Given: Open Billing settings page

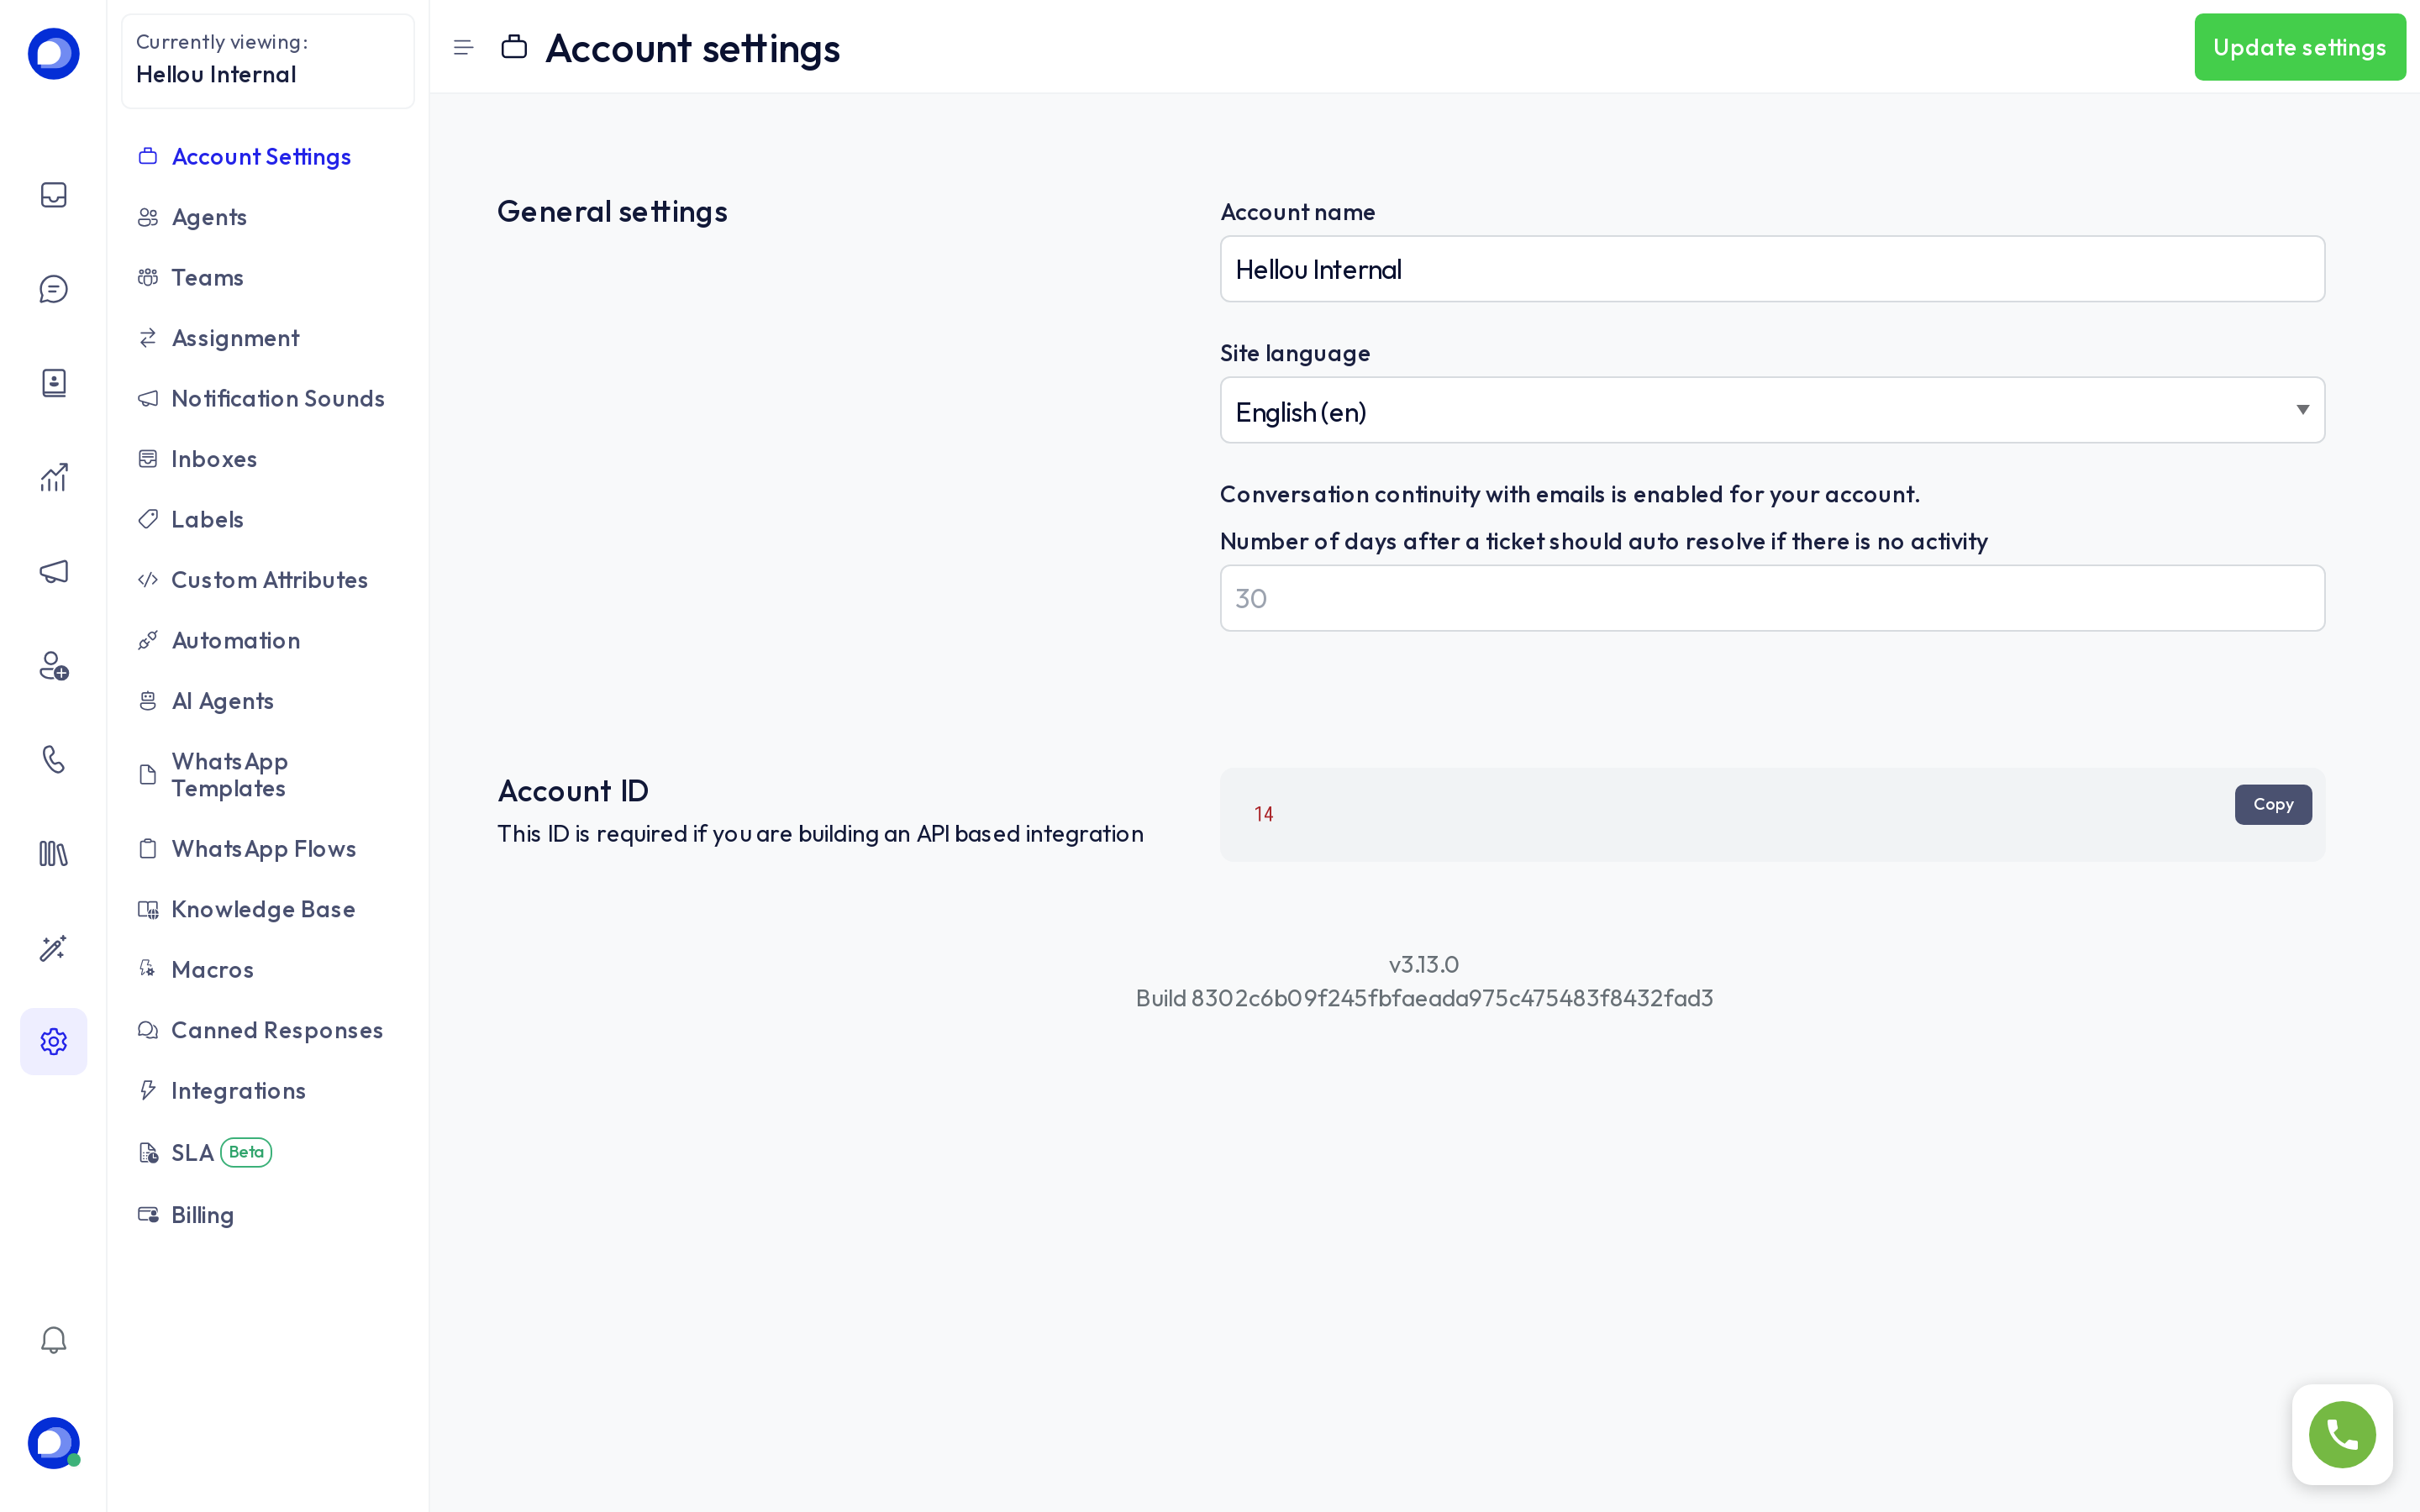Looking at the screenshot, I should tap(202, 1216).
